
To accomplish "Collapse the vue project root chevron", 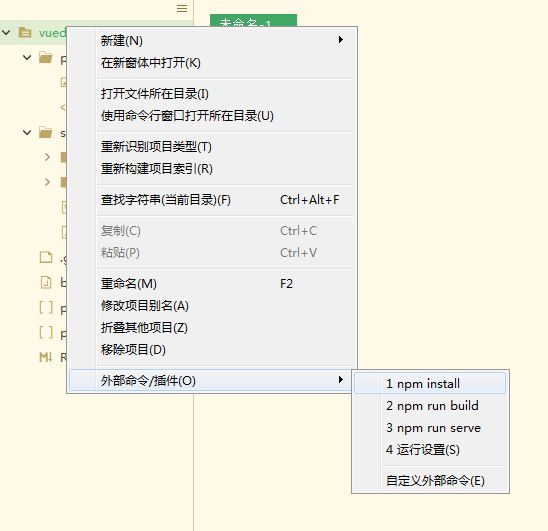I will click(x=7, y=33).
